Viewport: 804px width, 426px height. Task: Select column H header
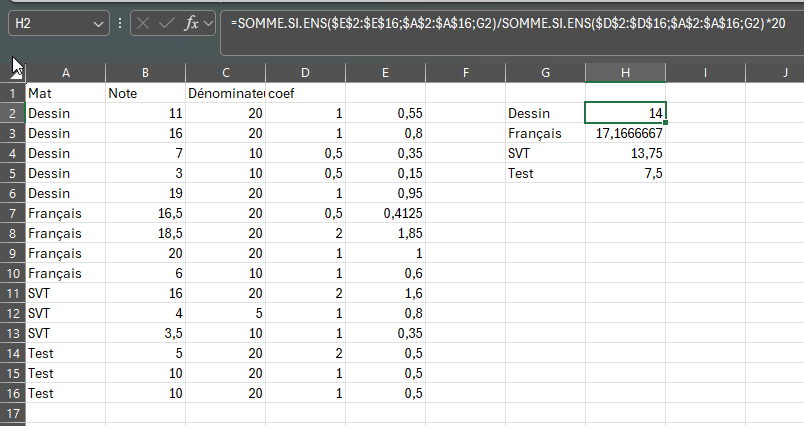click(x=625, y=73)
